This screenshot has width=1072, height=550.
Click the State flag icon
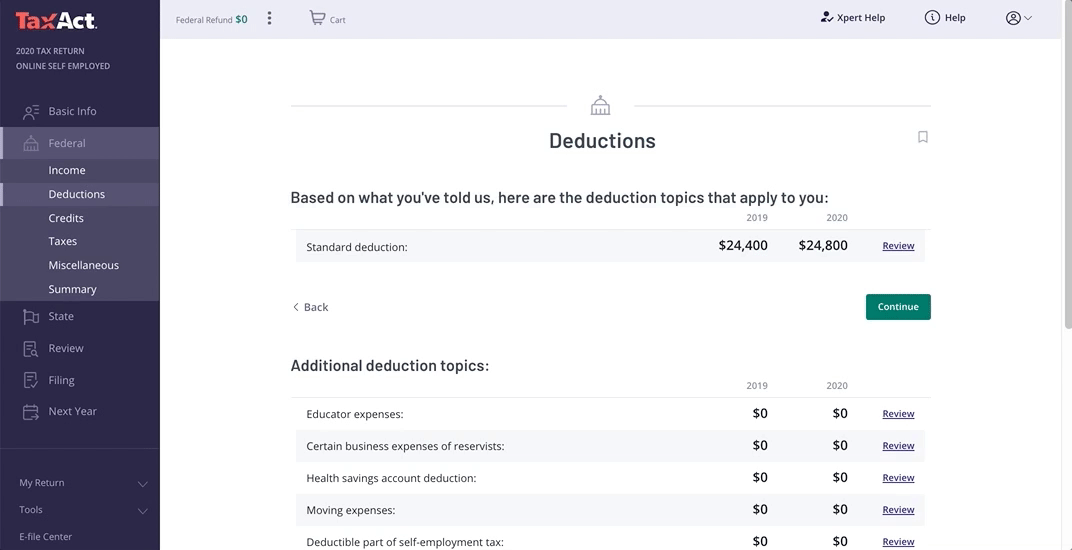[31, 317]
